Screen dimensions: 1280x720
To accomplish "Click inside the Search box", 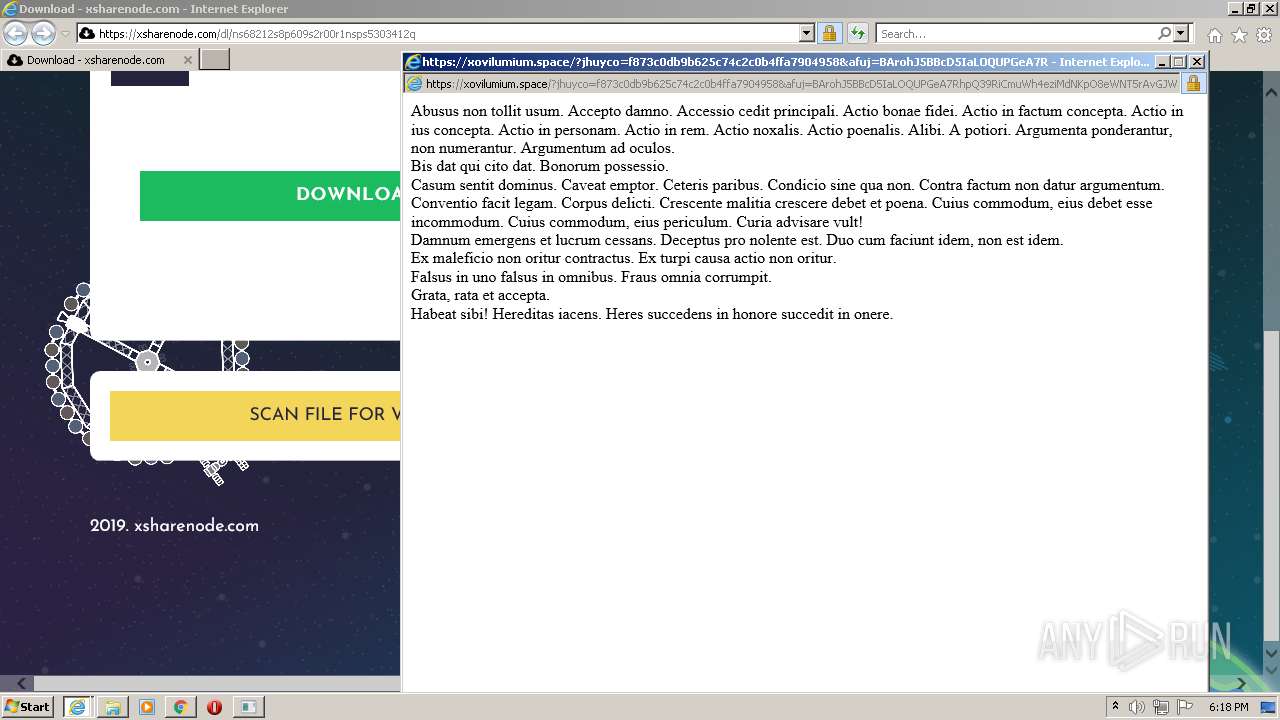I will 1015,34.
